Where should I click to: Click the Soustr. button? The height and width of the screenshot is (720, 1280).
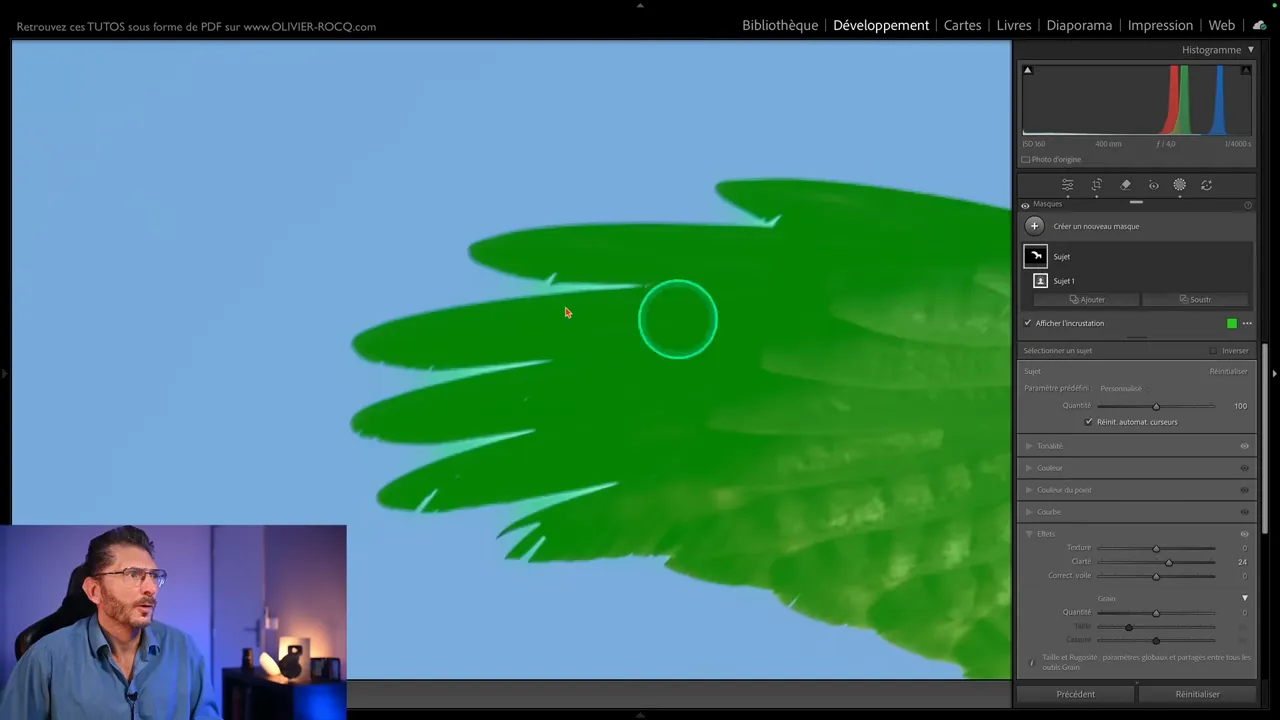coord(1195,299)
